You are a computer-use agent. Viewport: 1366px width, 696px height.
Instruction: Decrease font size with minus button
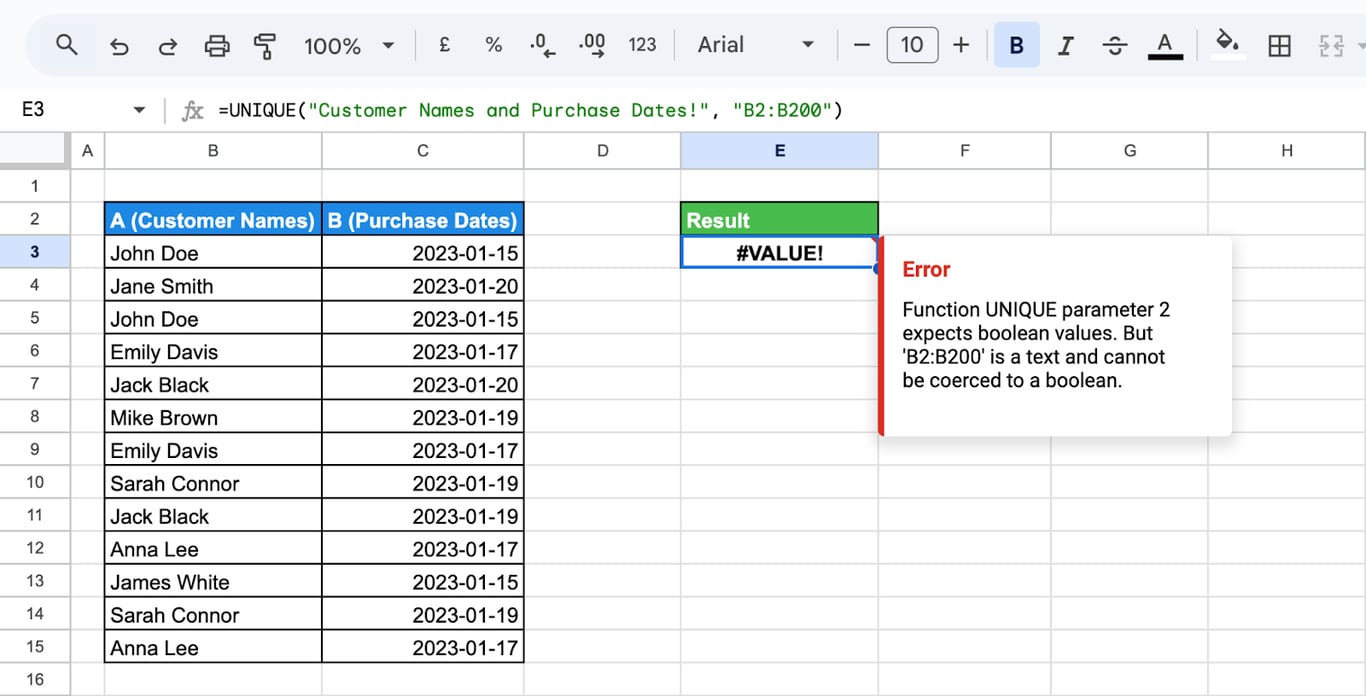click(862, 45)
